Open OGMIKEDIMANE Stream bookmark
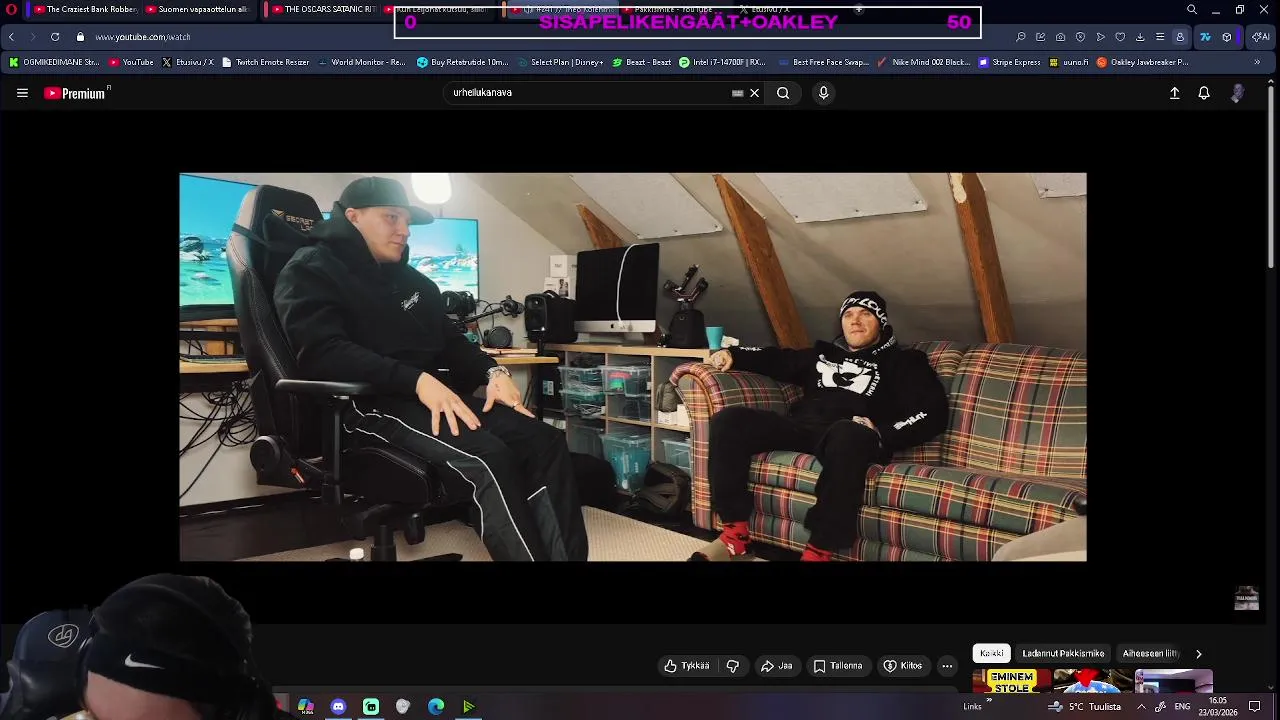The height and width of the screenshot is (720, 1280). pyautogui.click(x=54, y=62)
